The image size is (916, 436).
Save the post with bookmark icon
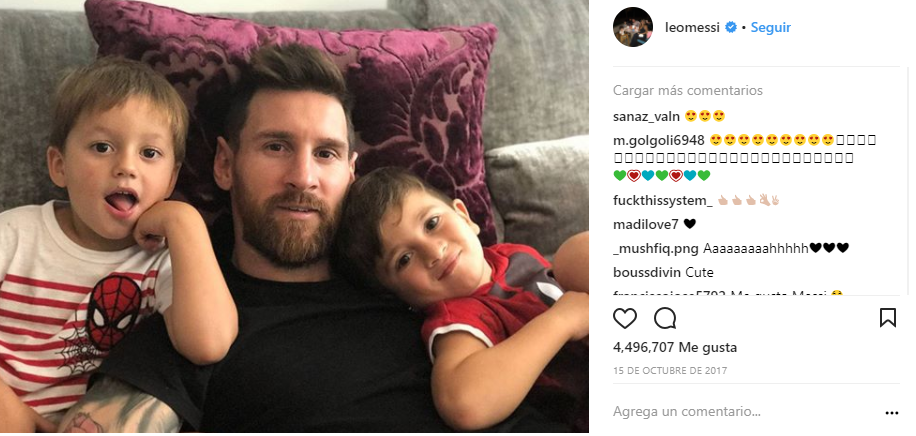coord(887,318)
